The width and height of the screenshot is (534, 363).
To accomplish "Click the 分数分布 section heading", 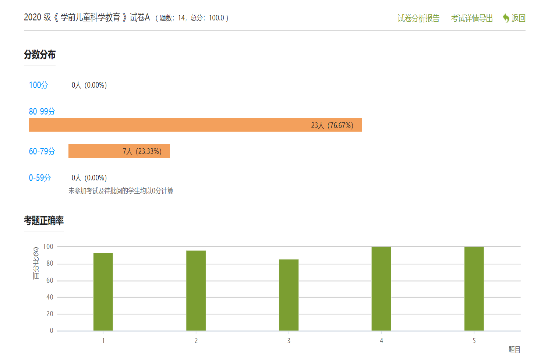I will point(40,54).
